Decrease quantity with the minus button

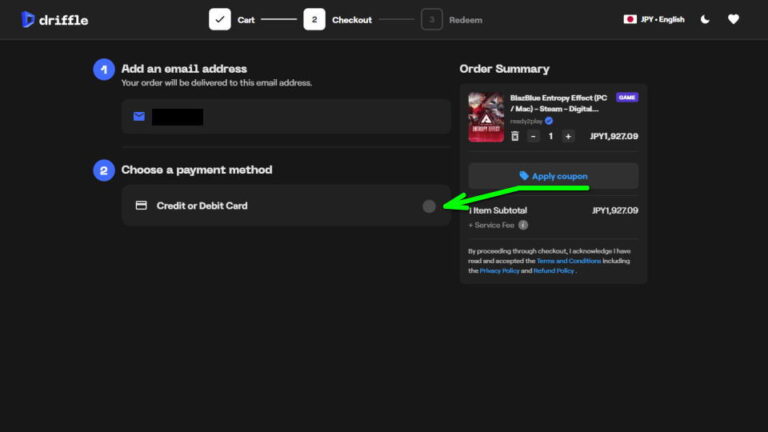click(x=534, y=136)
